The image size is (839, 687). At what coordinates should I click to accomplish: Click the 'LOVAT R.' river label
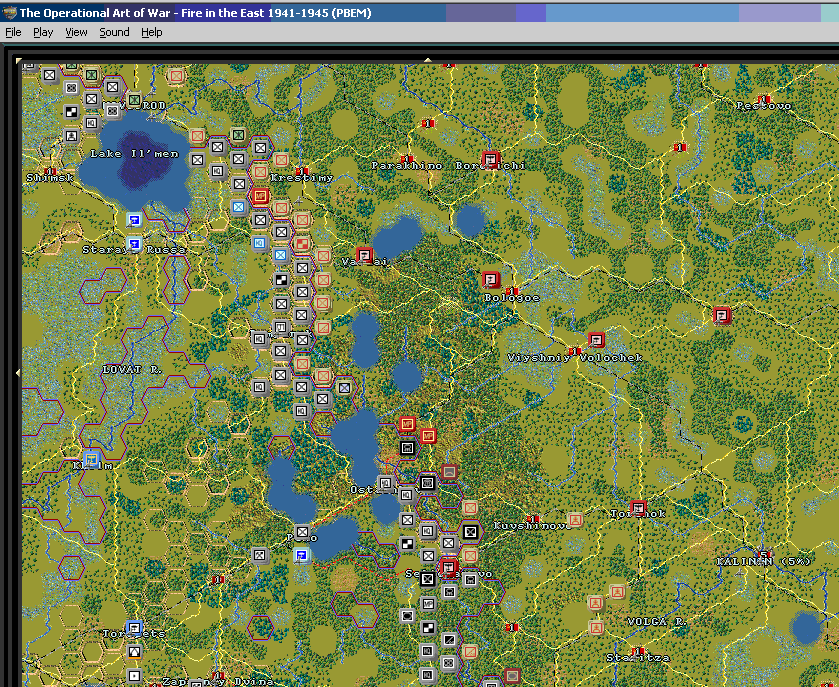pos(132,370)
